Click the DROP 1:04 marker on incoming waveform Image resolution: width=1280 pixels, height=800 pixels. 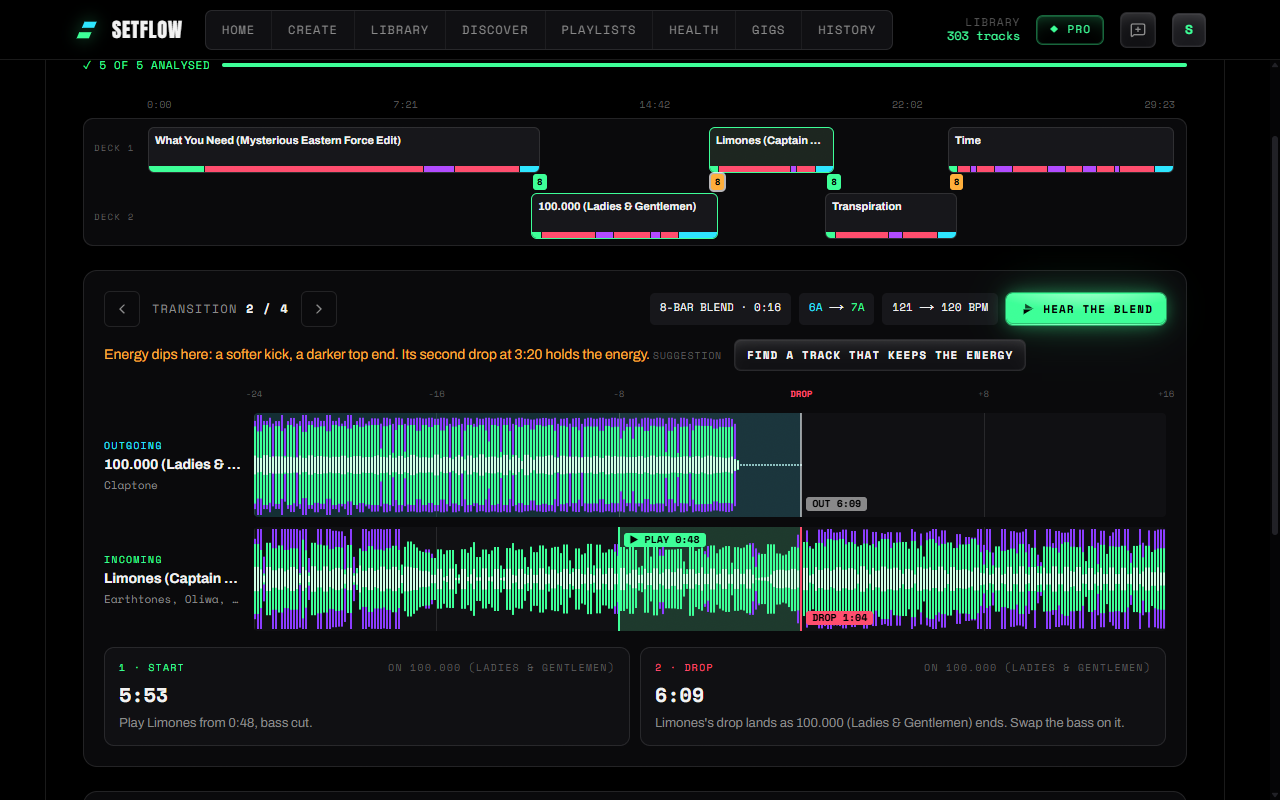click(x=840, y=618)
